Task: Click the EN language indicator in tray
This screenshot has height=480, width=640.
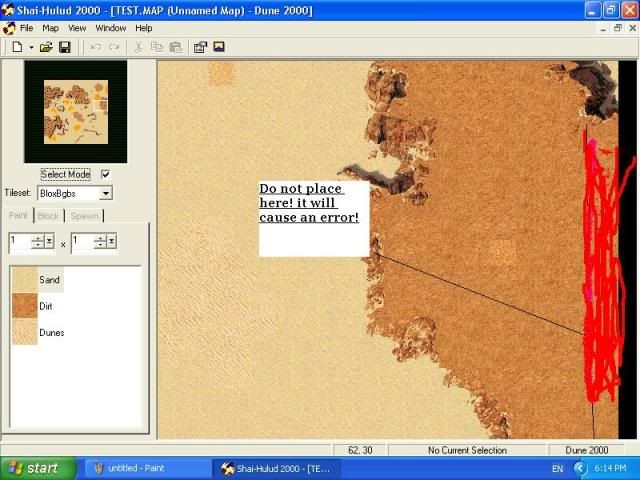Action: (x=557, y=469)
